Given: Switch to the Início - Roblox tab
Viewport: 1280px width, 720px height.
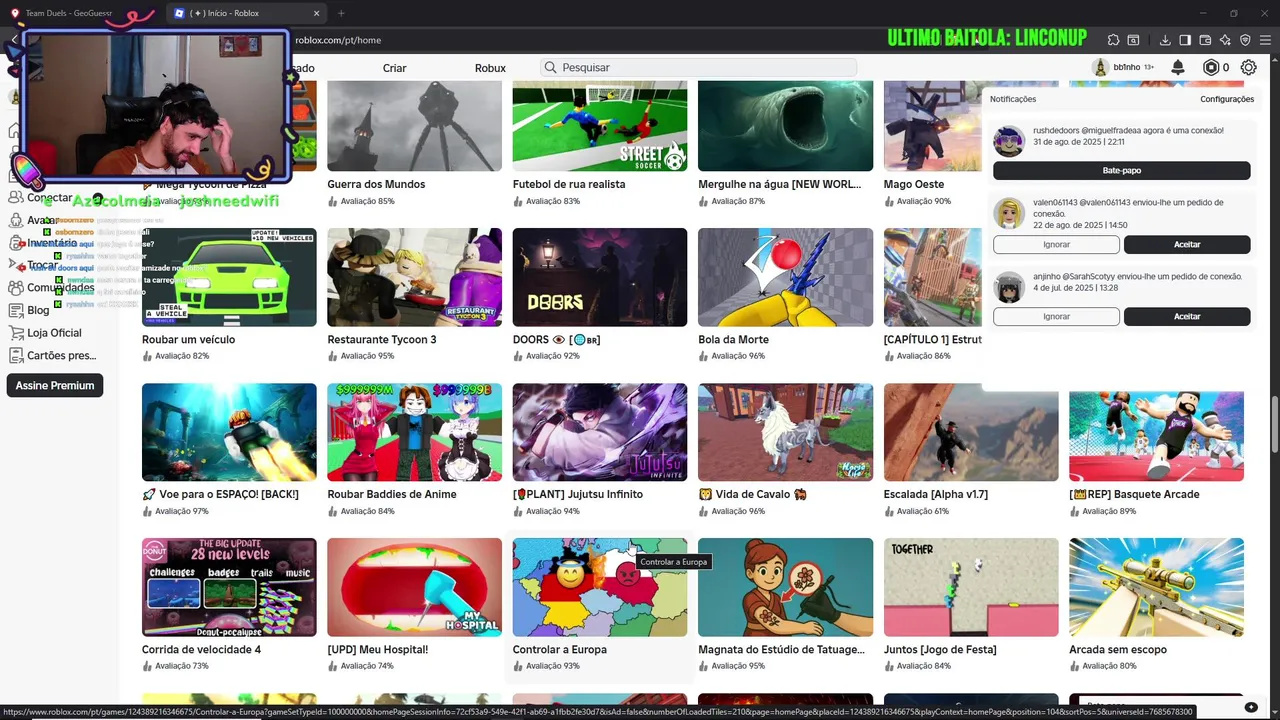Looking at the screenshot, I should coord(246,13).
